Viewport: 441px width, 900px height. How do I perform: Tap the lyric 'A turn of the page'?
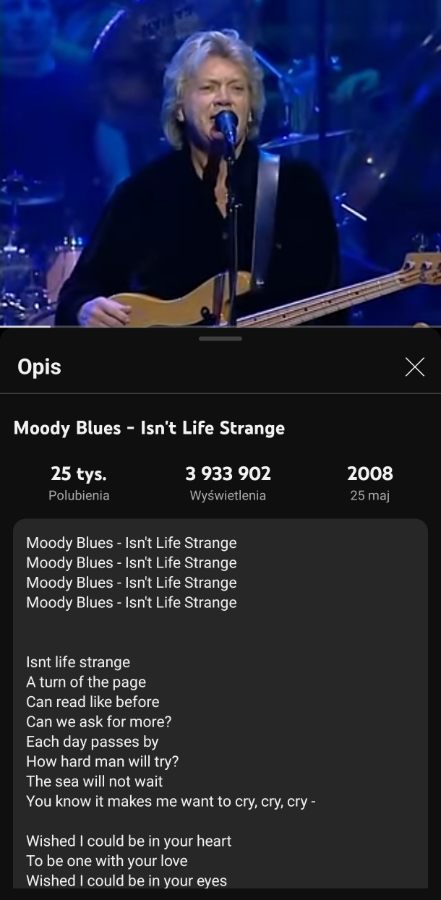coord(86,682)
